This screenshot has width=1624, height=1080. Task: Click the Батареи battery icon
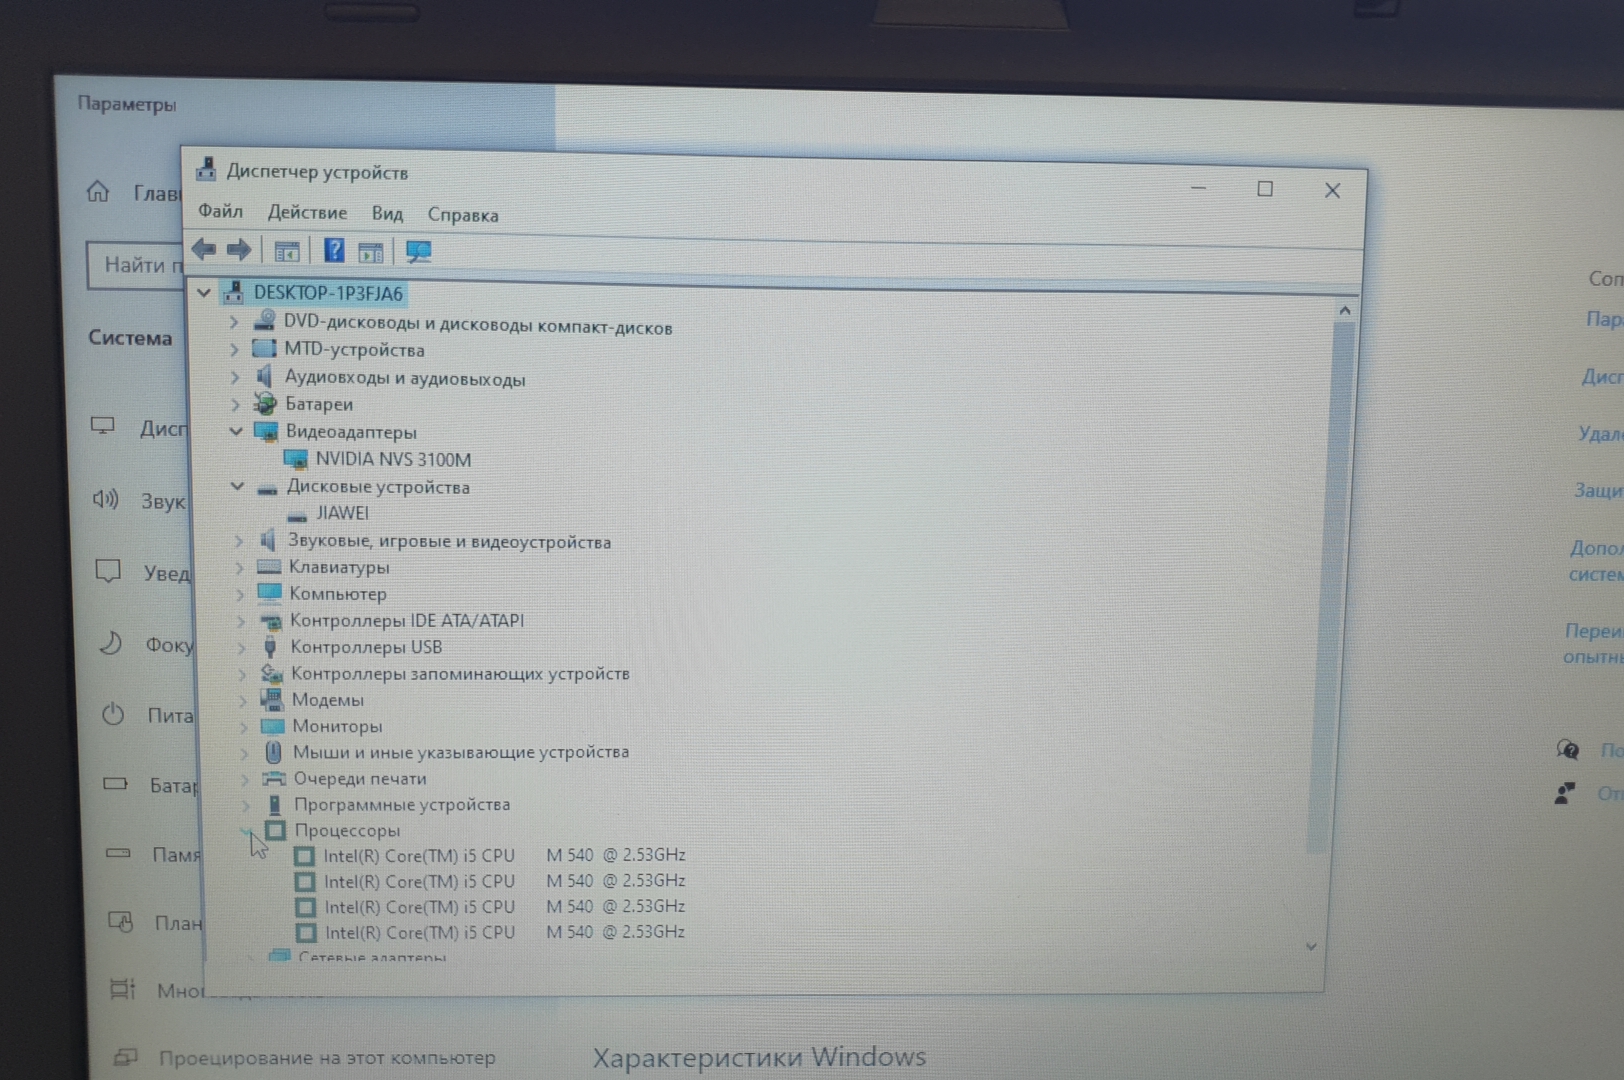pos(265,403)
